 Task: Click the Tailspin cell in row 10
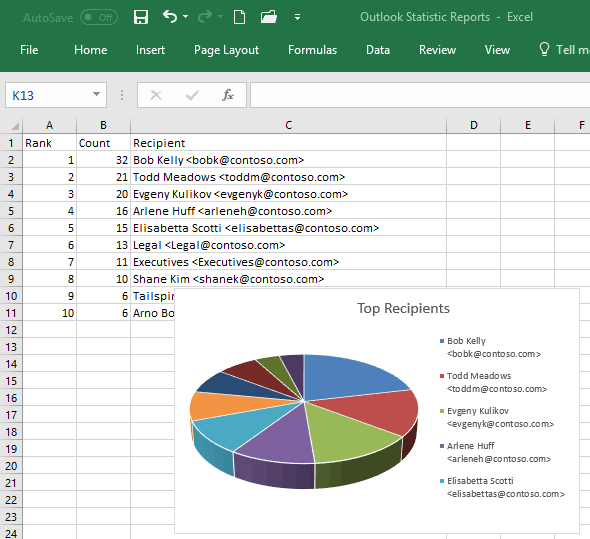point(152,296)
